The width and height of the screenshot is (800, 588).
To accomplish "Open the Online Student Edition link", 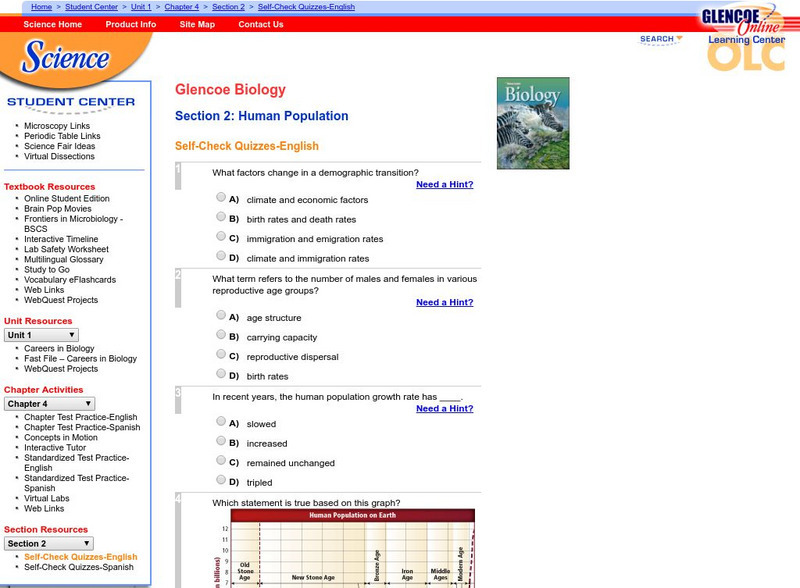I will 67,198.
